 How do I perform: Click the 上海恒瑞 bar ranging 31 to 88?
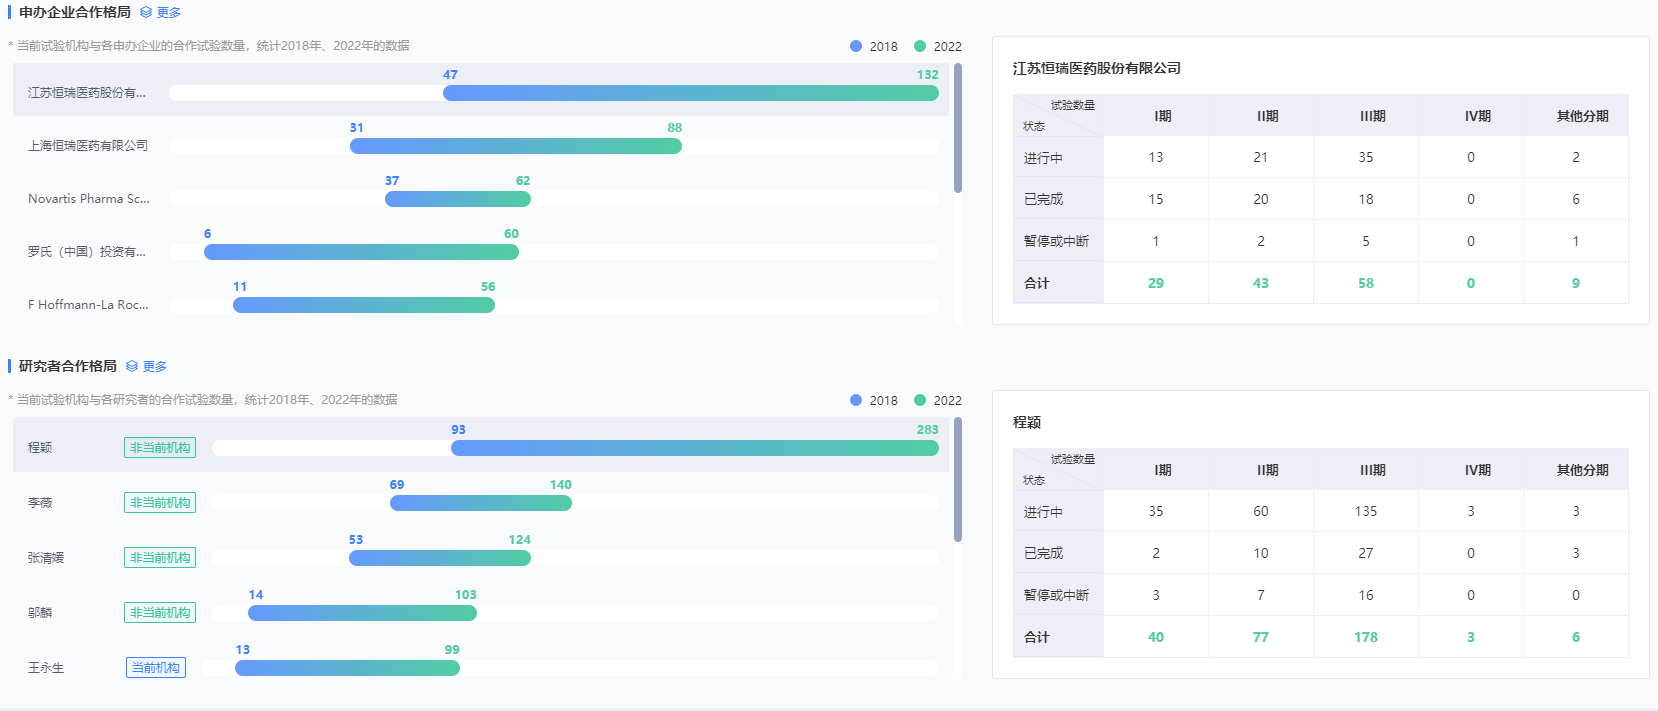tap(516, 146)
